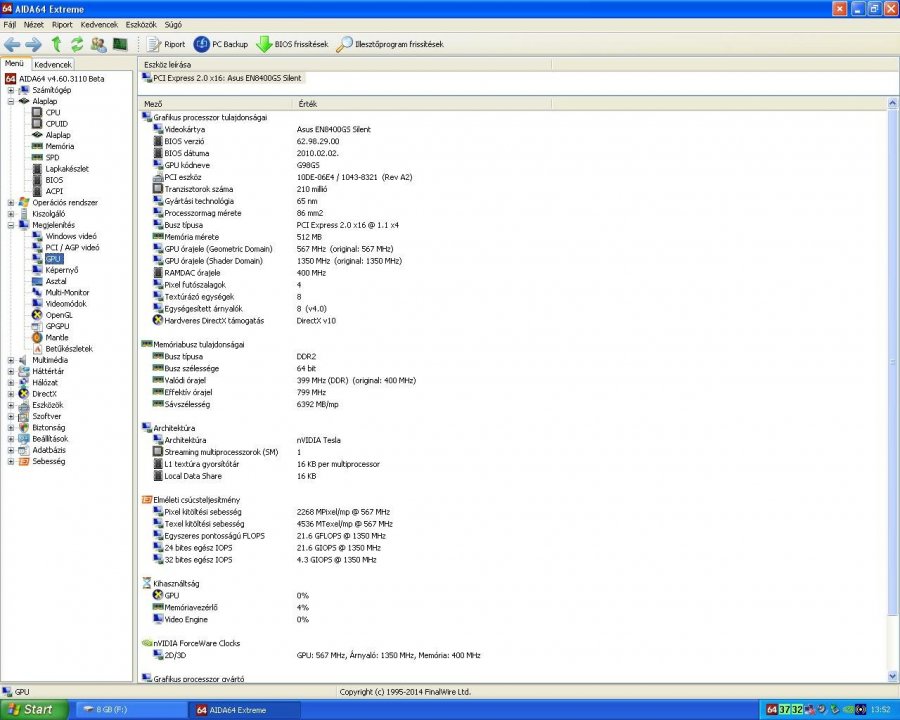Expand the Multimédia tree node

(10, 360)
